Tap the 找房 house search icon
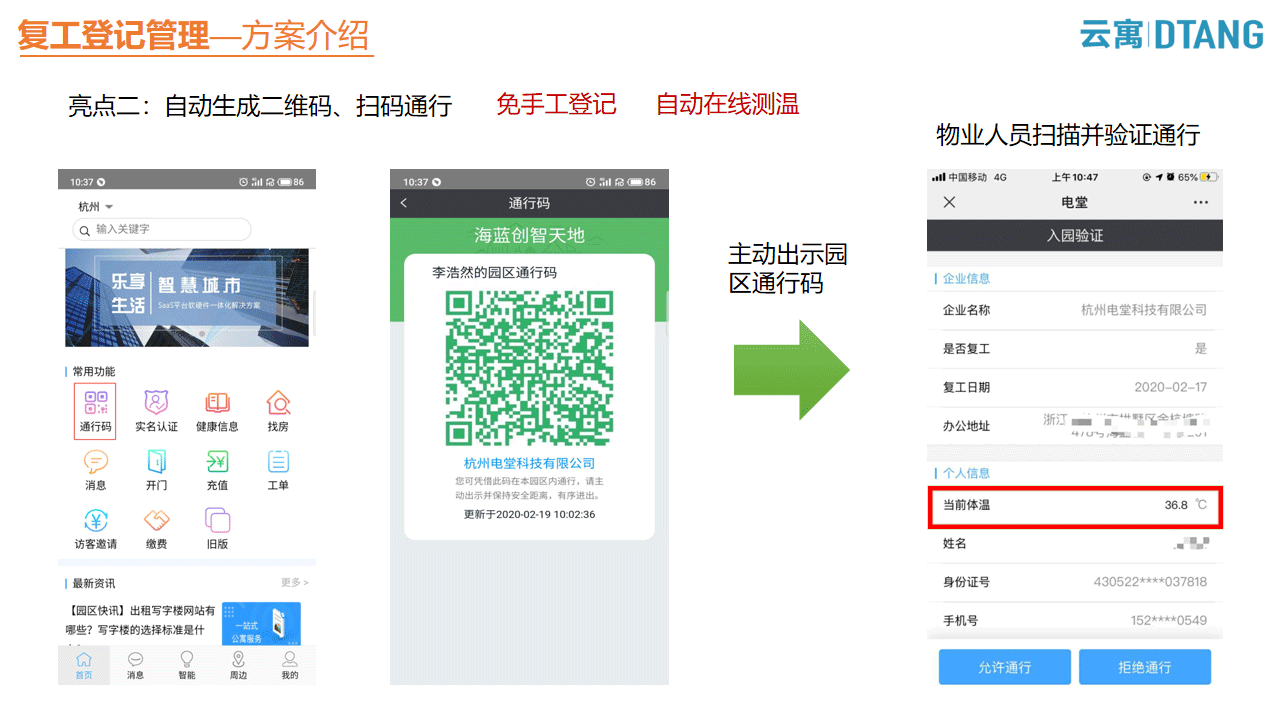1280x720 pixels. 278,410
